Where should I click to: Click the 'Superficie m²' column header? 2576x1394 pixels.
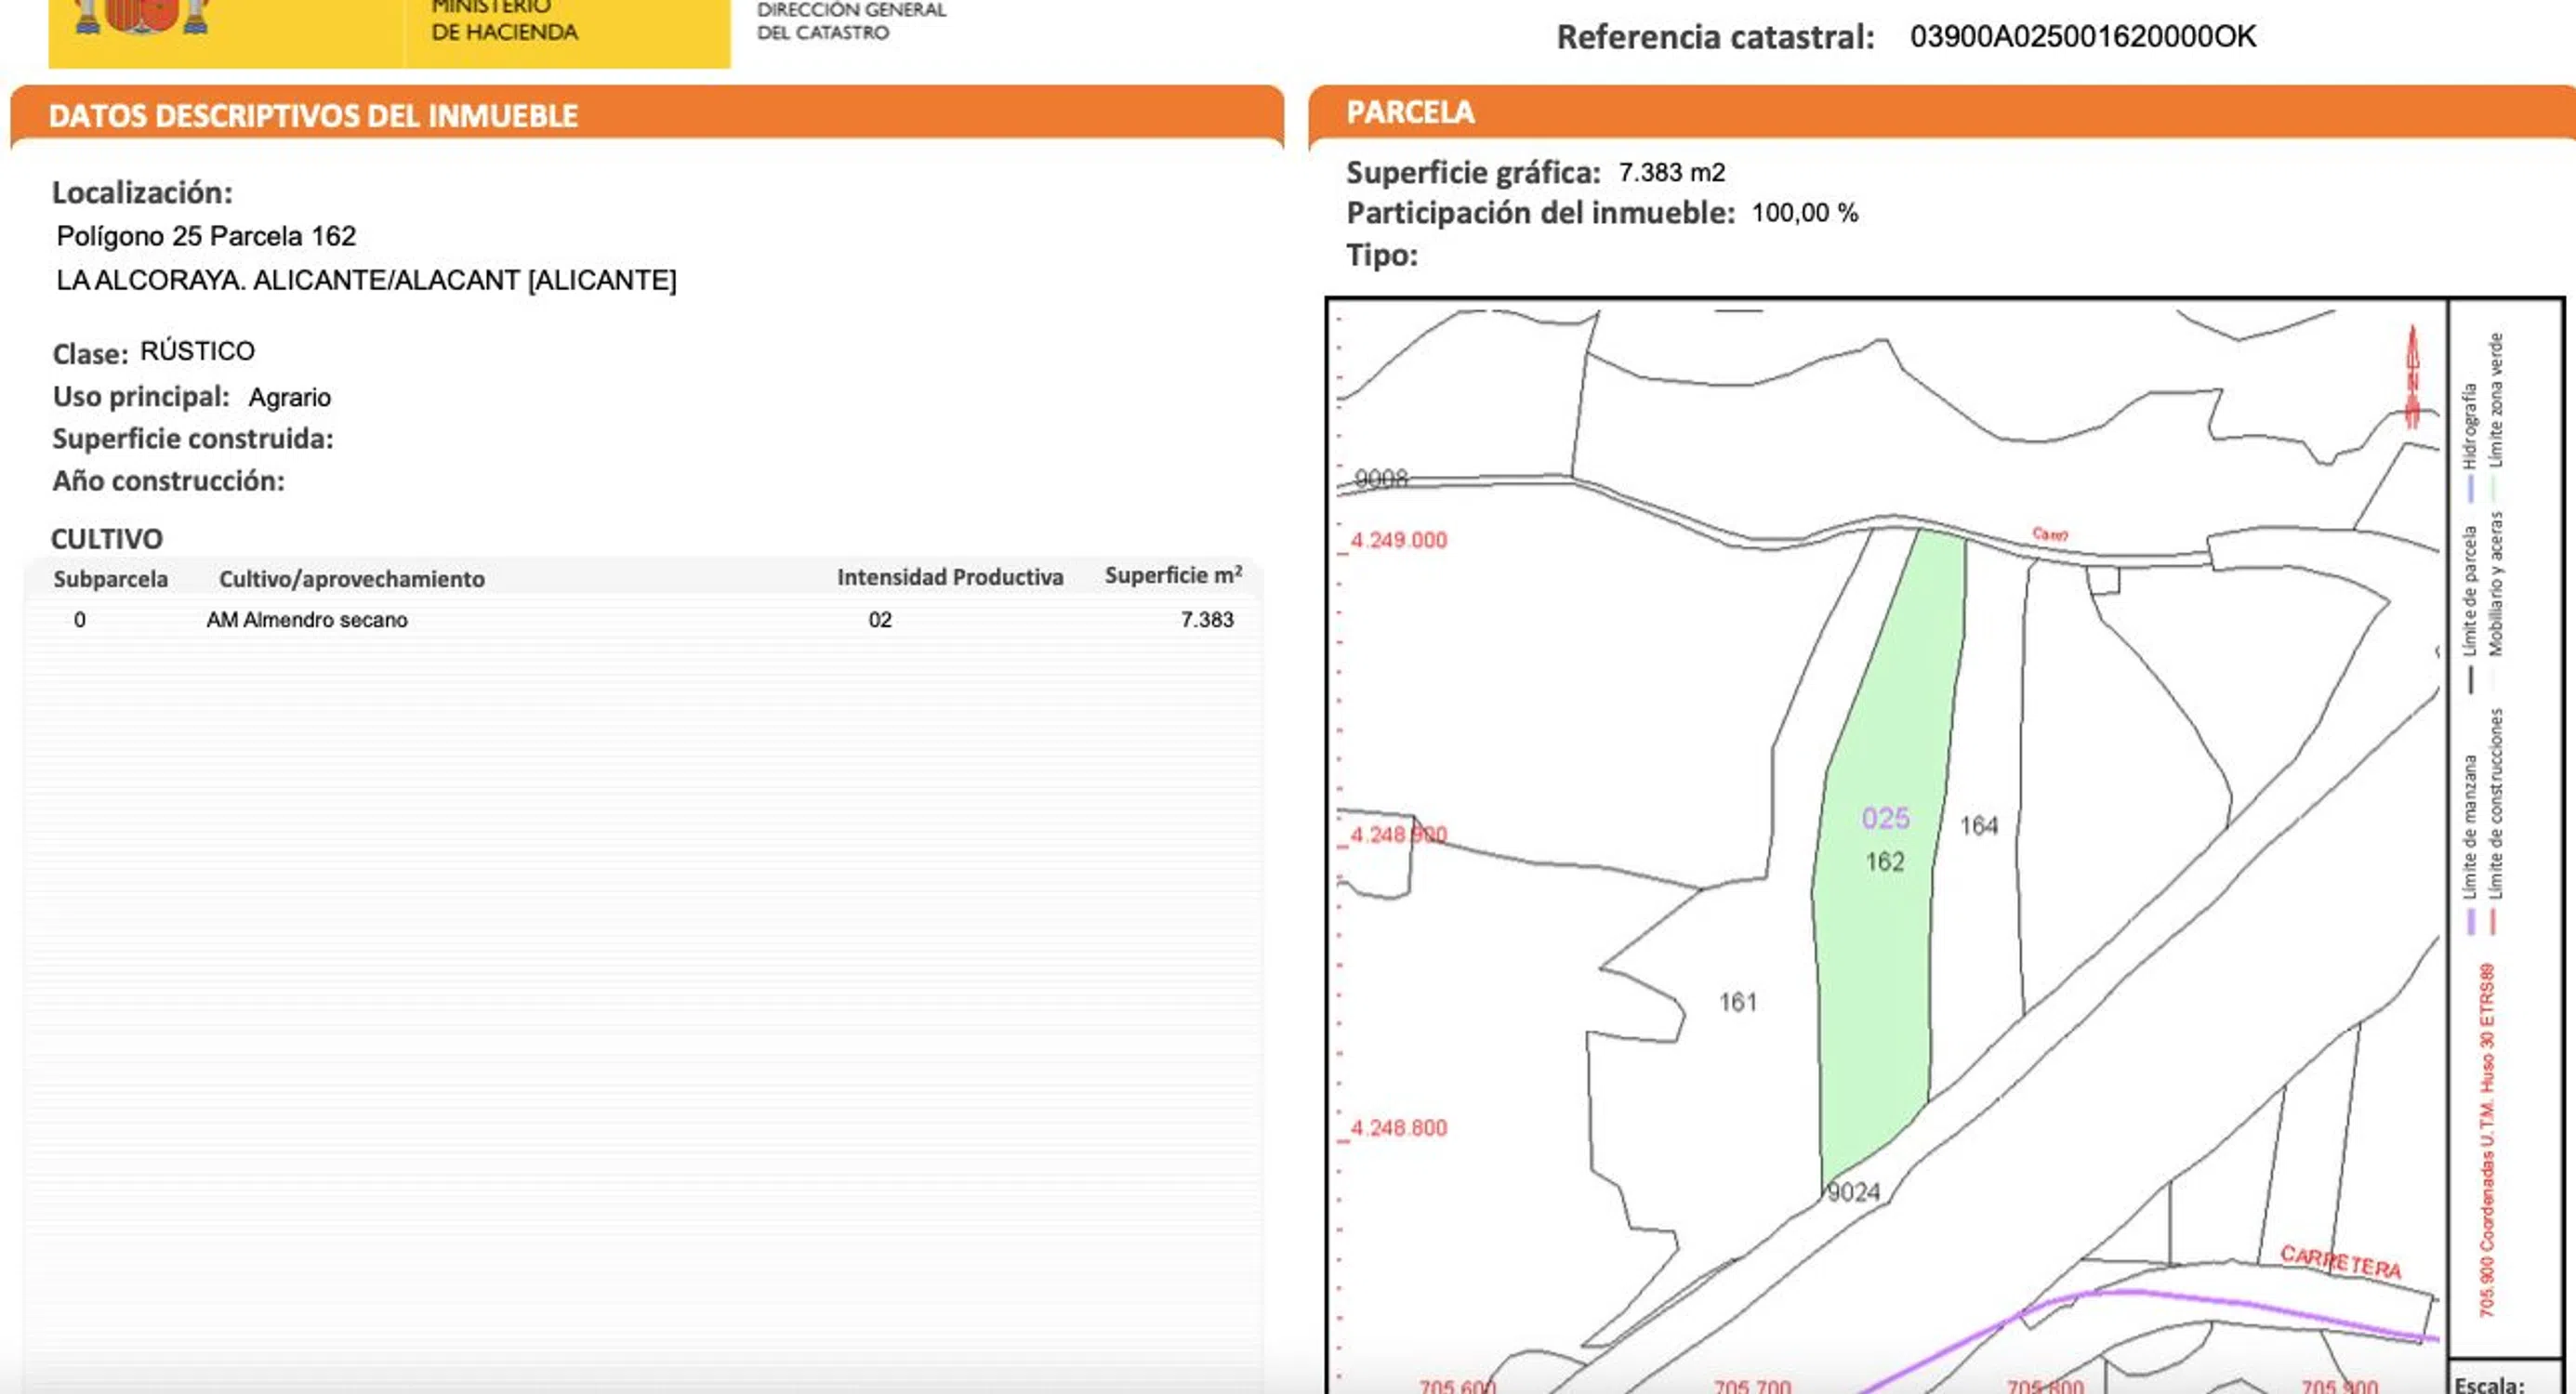click(x=1172, y=576)
